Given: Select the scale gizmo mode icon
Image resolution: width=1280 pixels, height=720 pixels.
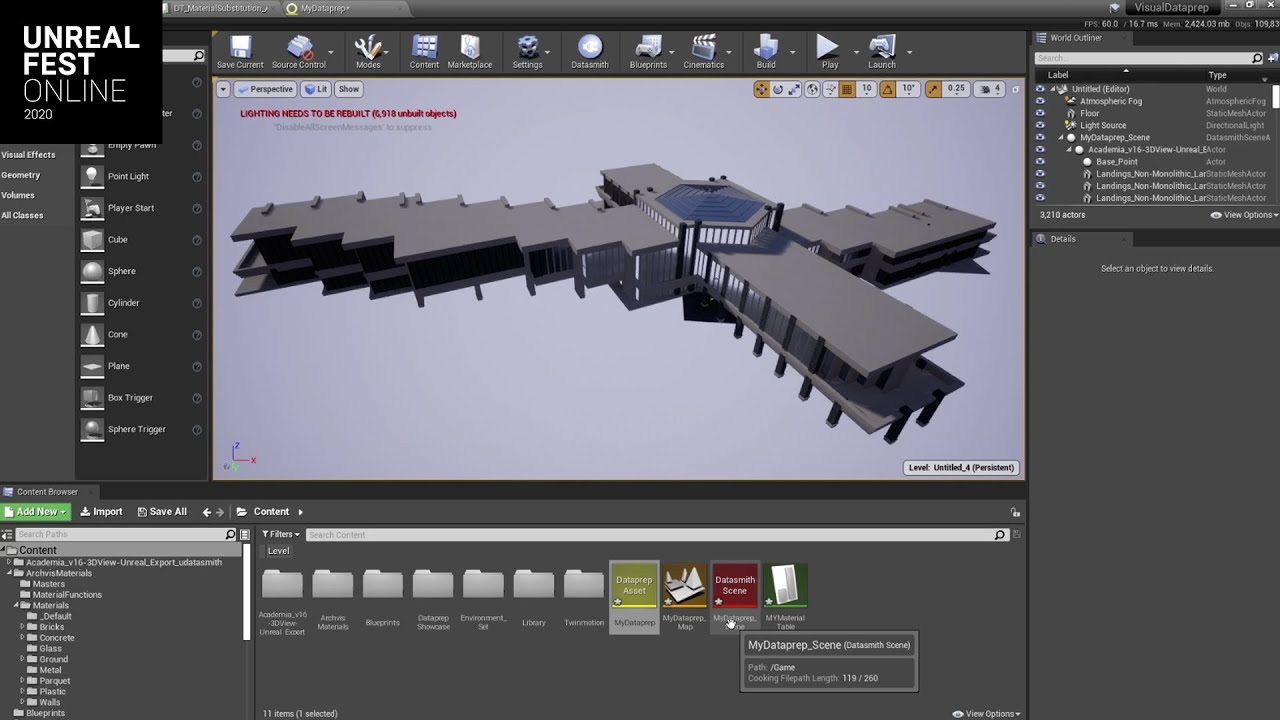Looking at the screenshot, I should (x=794, y=89).
